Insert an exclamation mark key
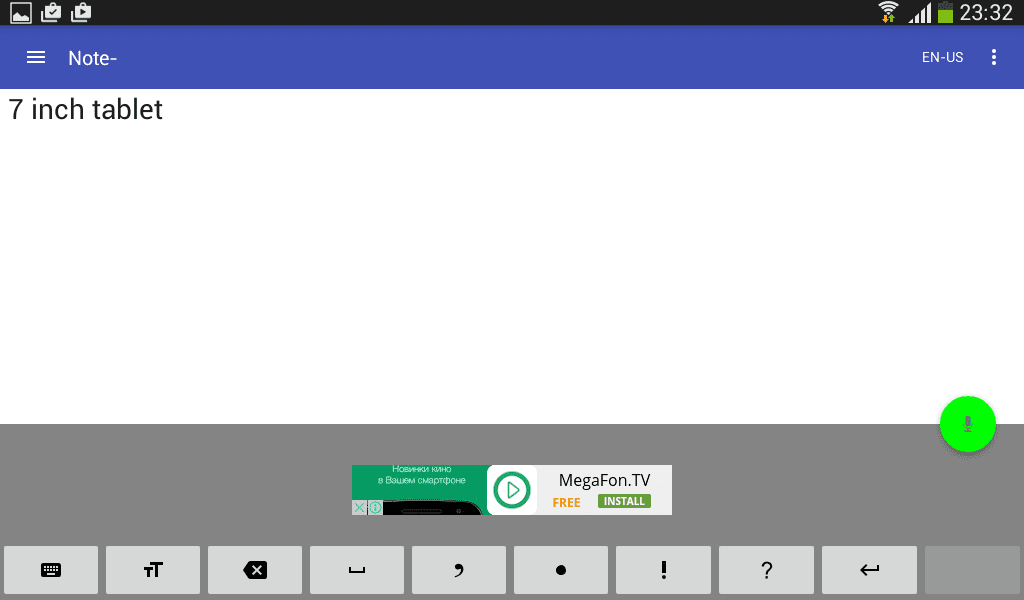 point(664,570)
